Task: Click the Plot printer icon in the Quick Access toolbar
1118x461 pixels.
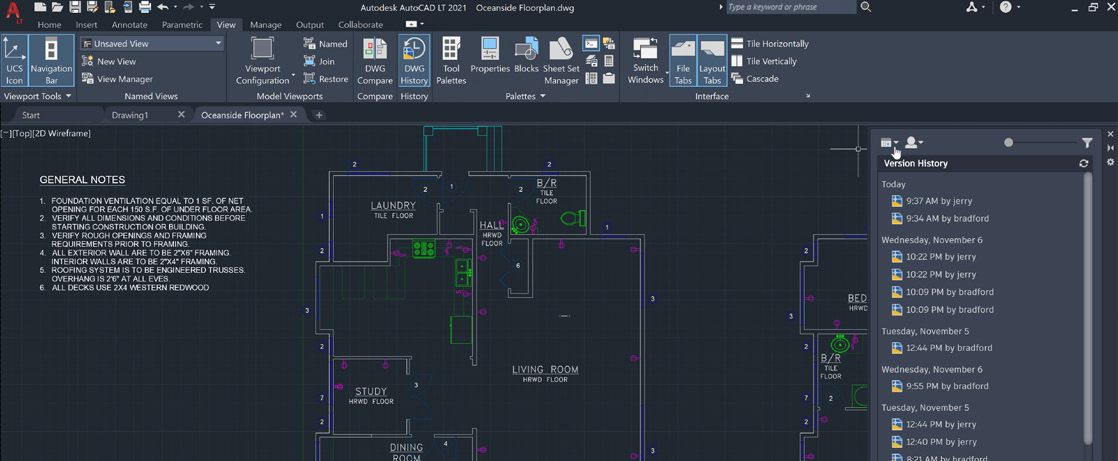Action: coord(145,7)
